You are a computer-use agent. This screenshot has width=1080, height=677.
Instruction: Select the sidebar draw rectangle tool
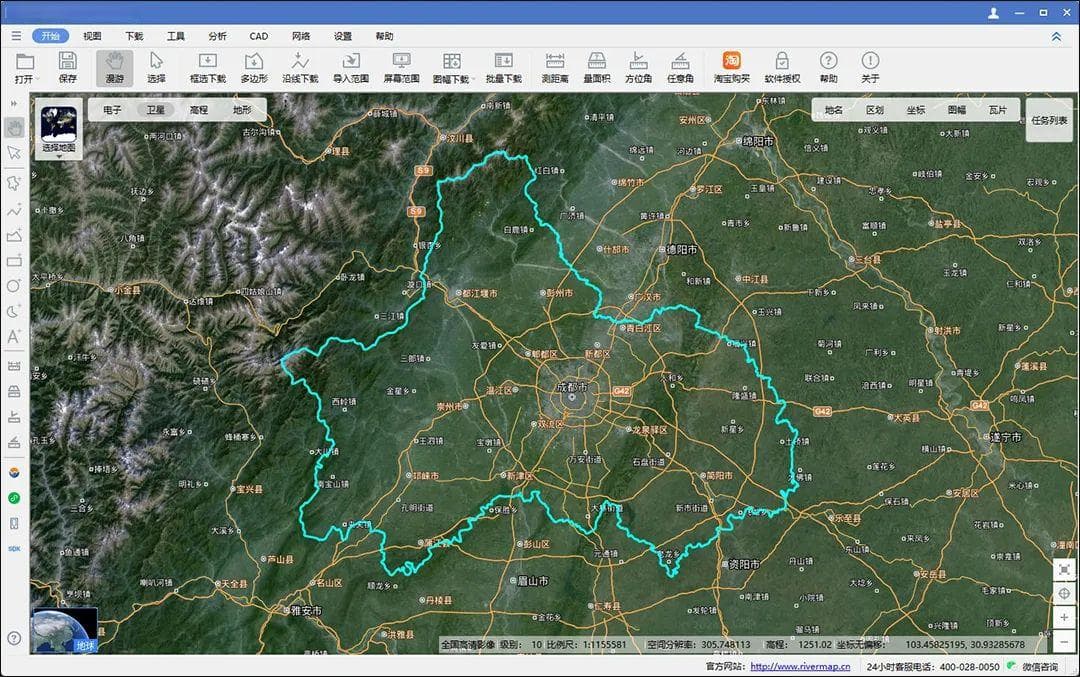pyautogui.click(x=14, y=261)
